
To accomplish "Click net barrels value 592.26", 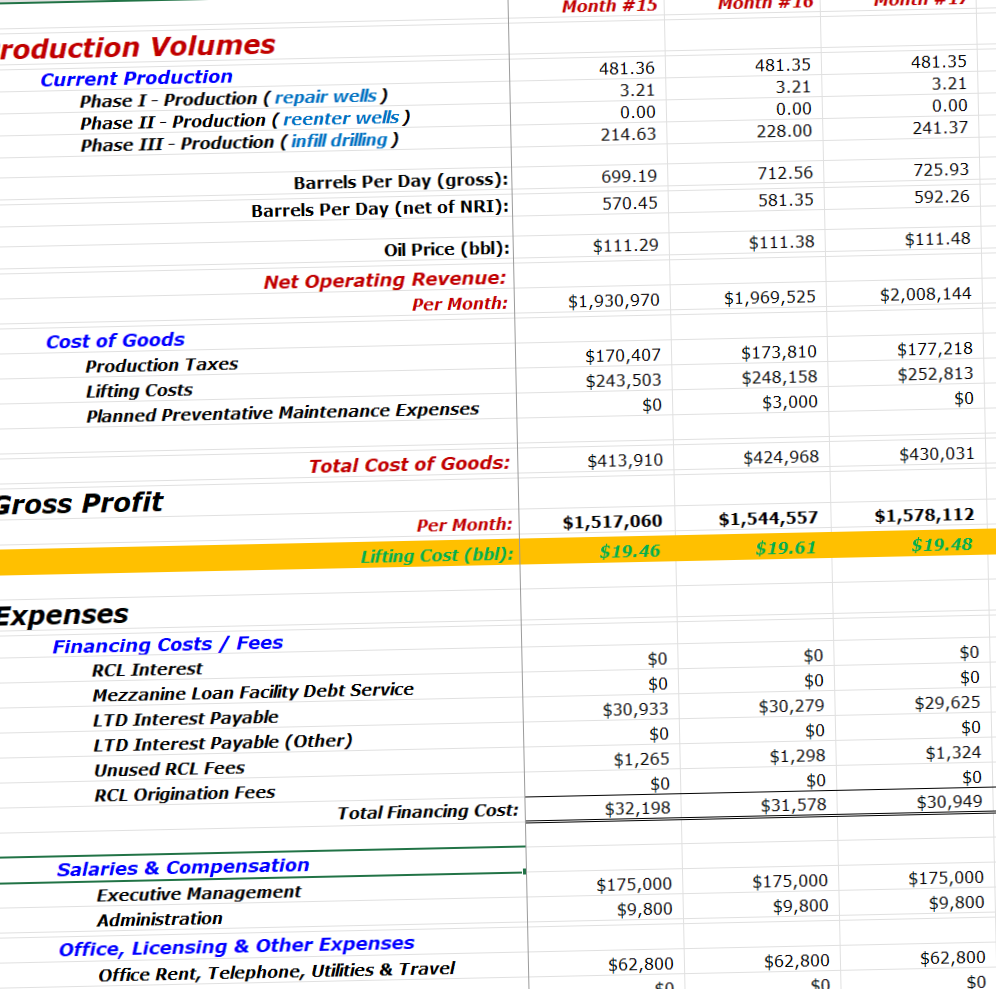I will pos(942,197).
